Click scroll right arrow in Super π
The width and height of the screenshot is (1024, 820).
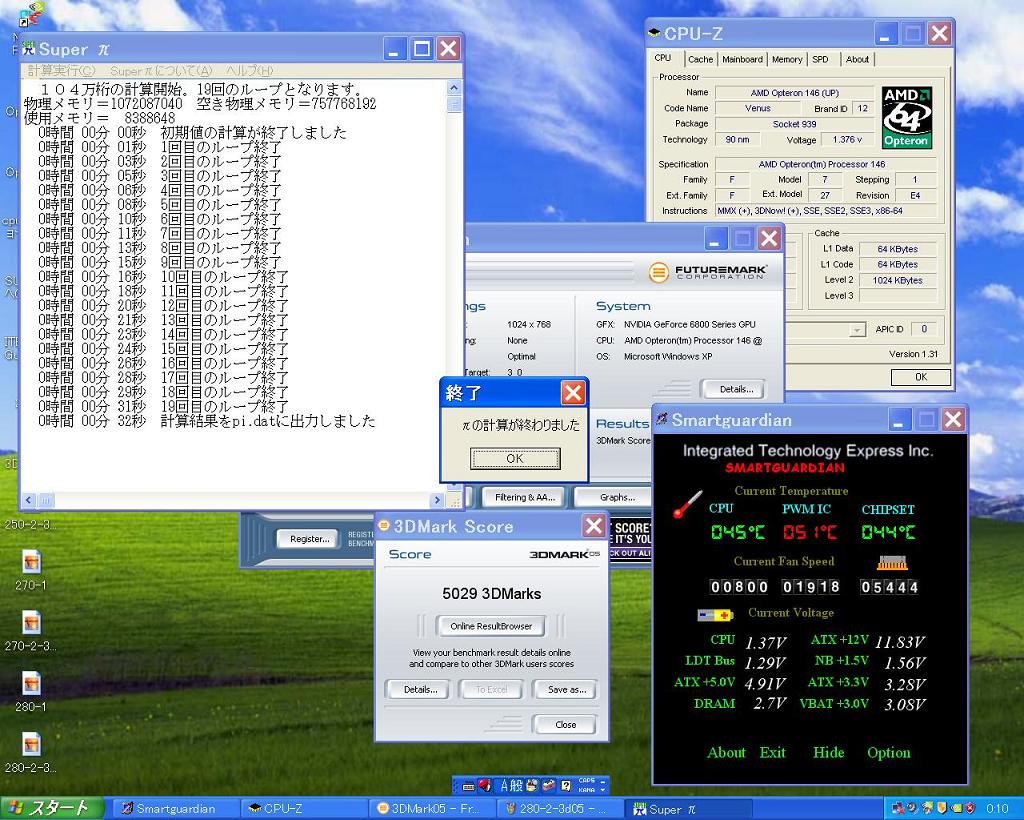438,501
